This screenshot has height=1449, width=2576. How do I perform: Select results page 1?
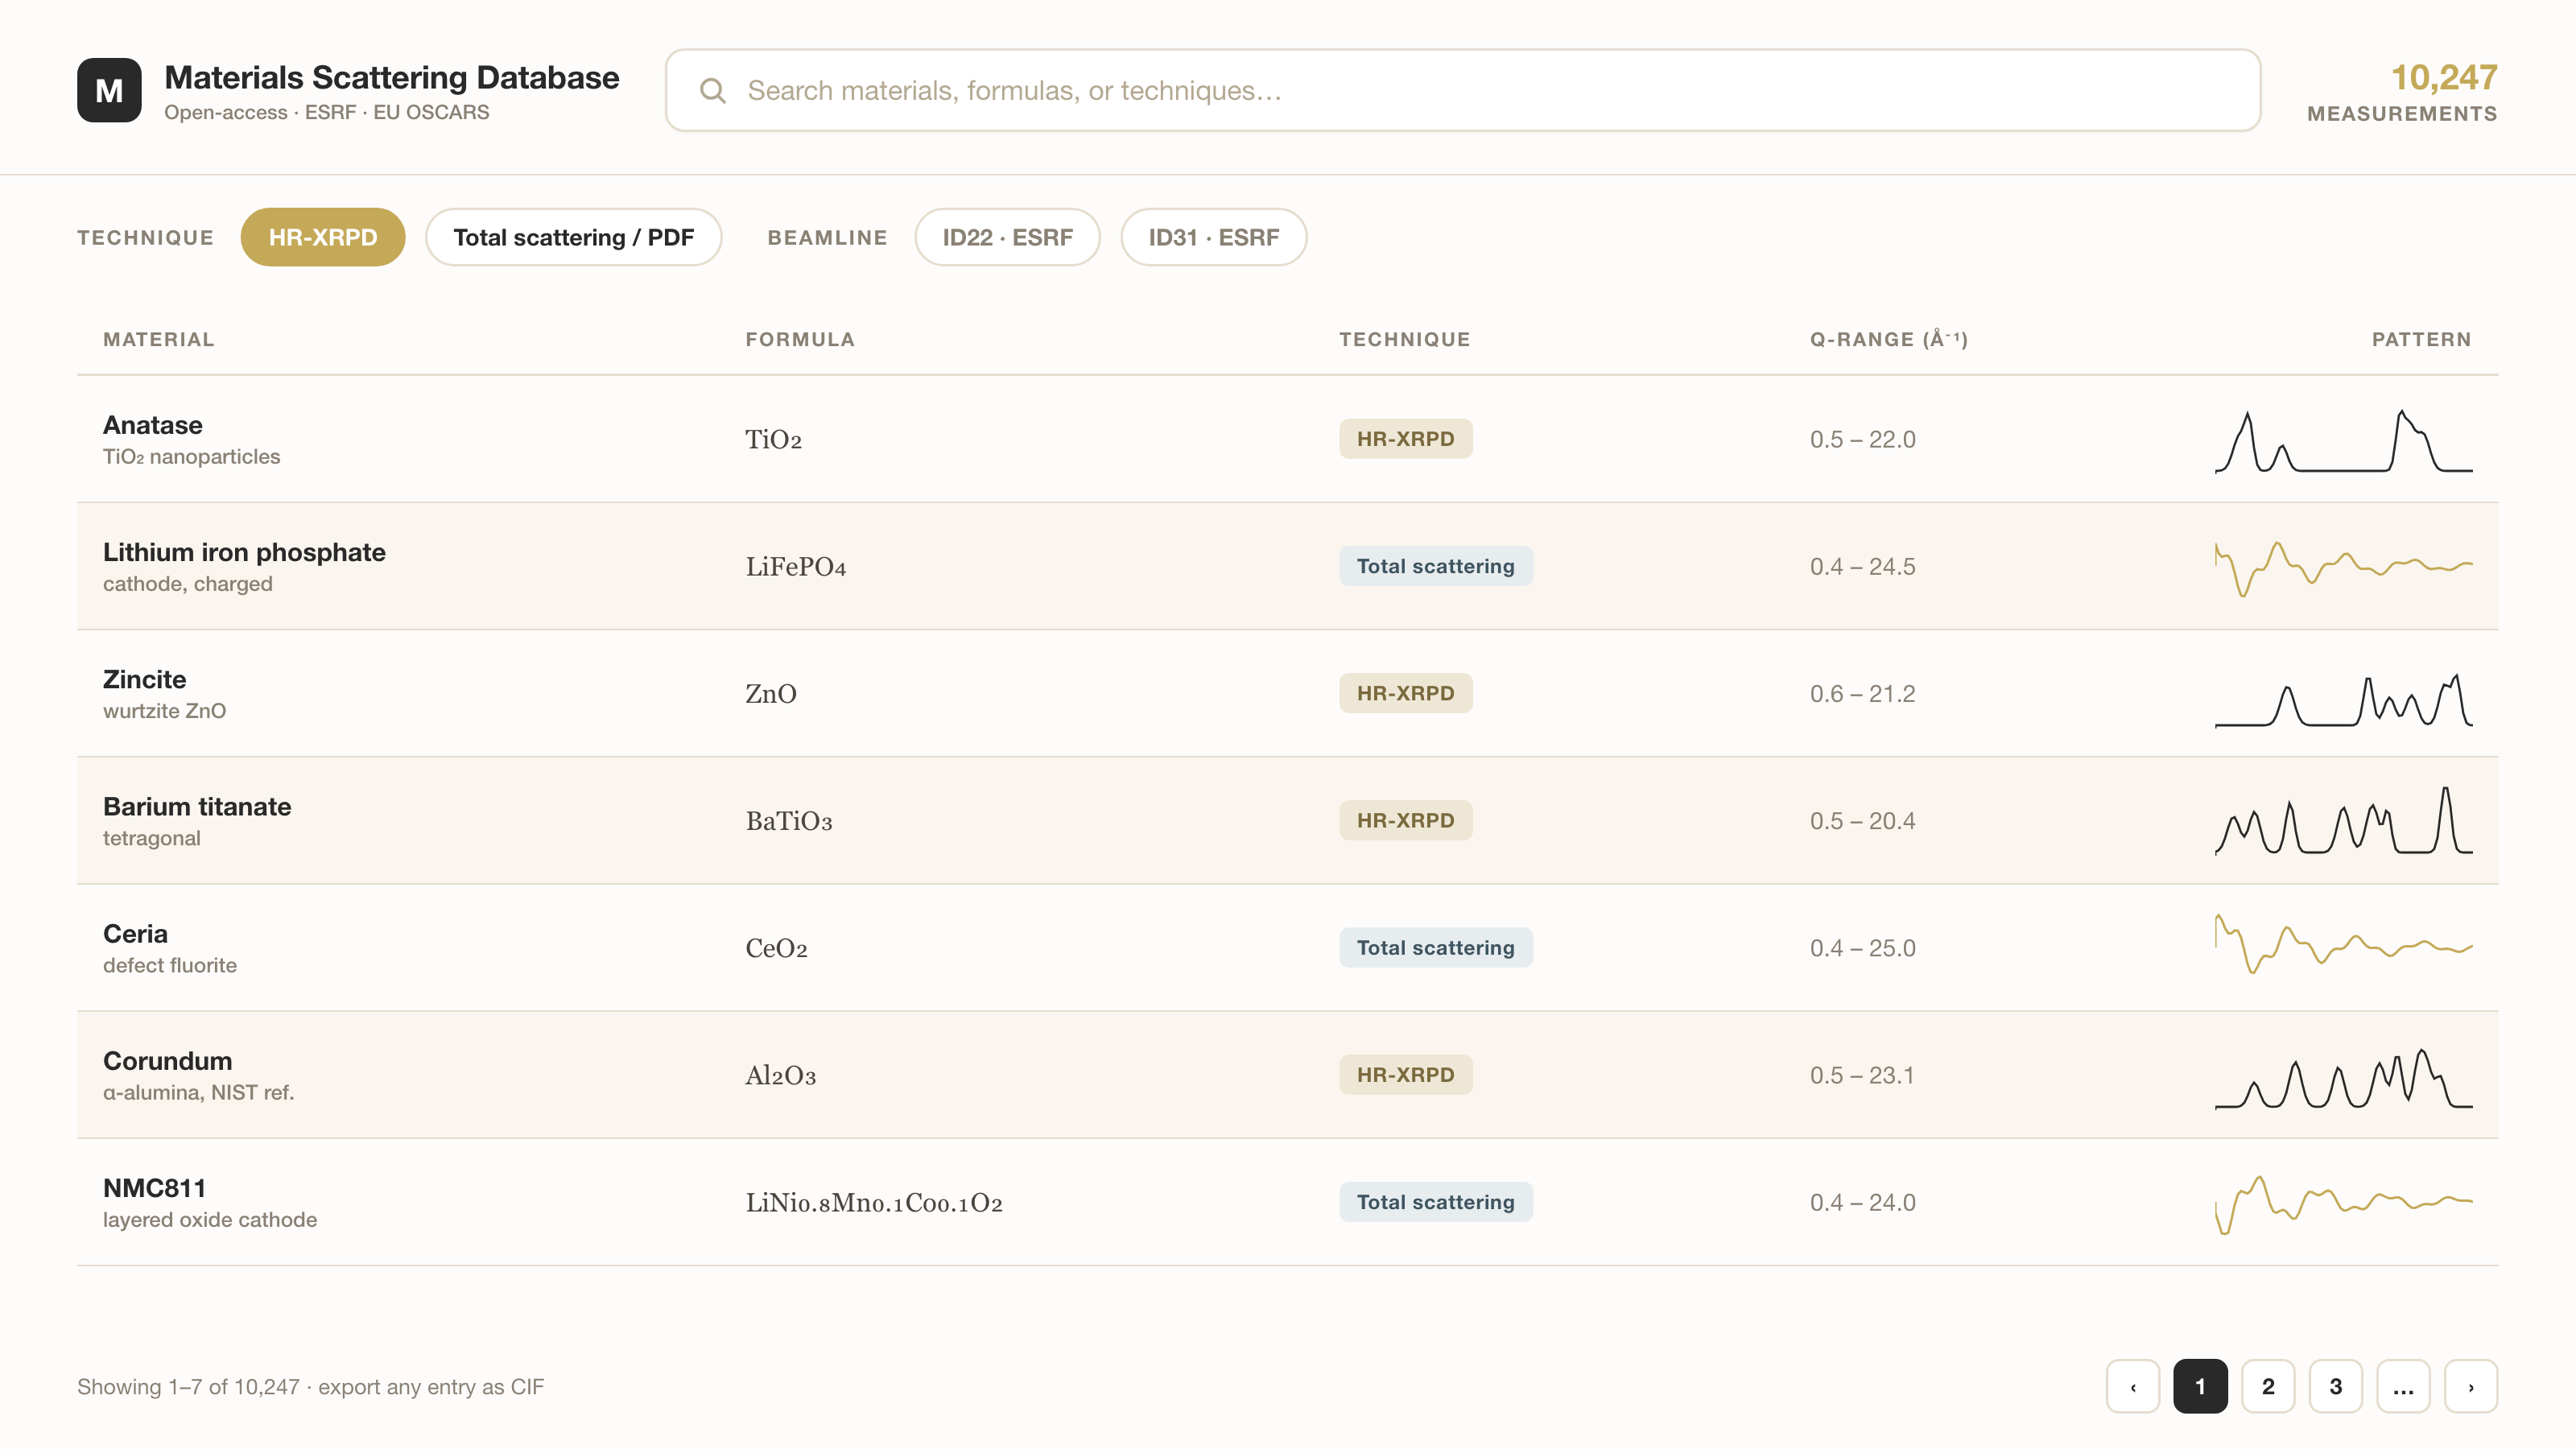click(2200, 1386)
